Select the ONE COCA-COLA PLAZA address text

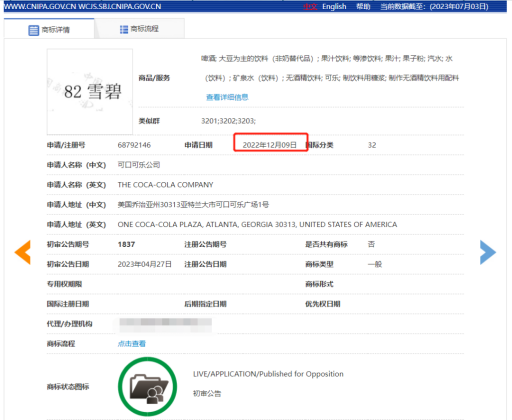click(257, 225)
